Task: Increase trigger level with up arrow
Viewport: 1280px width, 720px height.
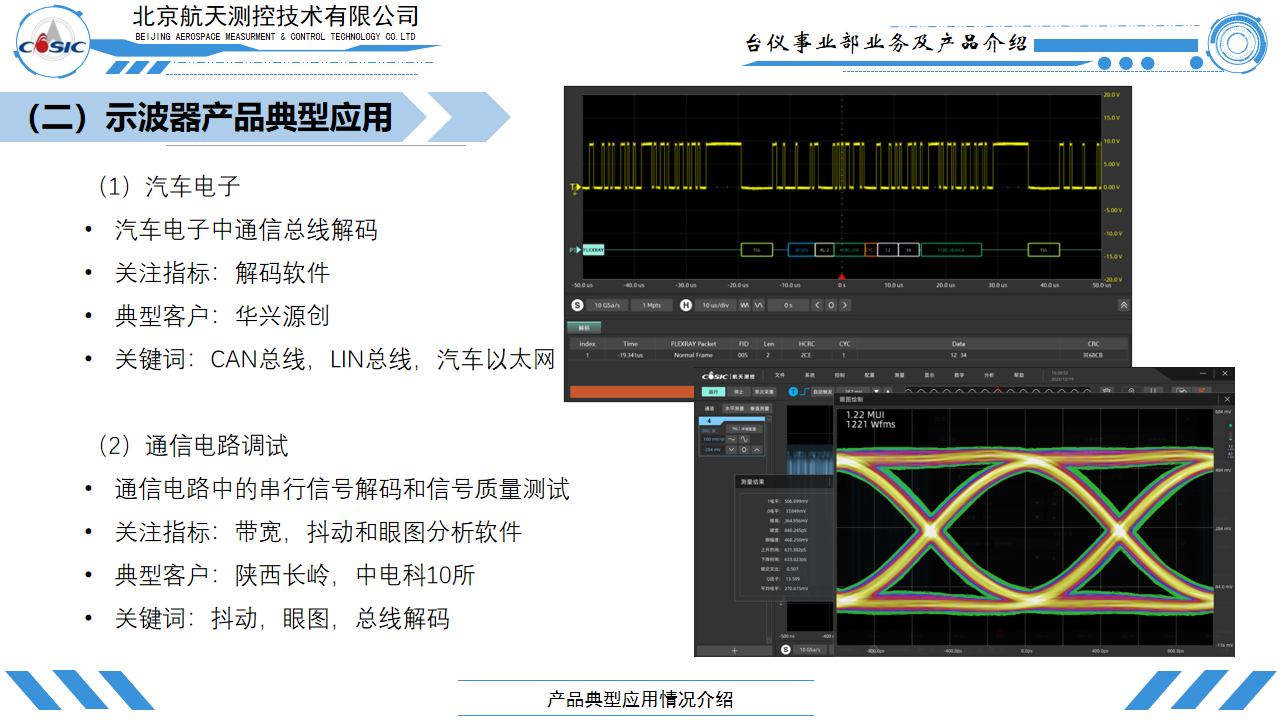Action: tap(888, 391)
